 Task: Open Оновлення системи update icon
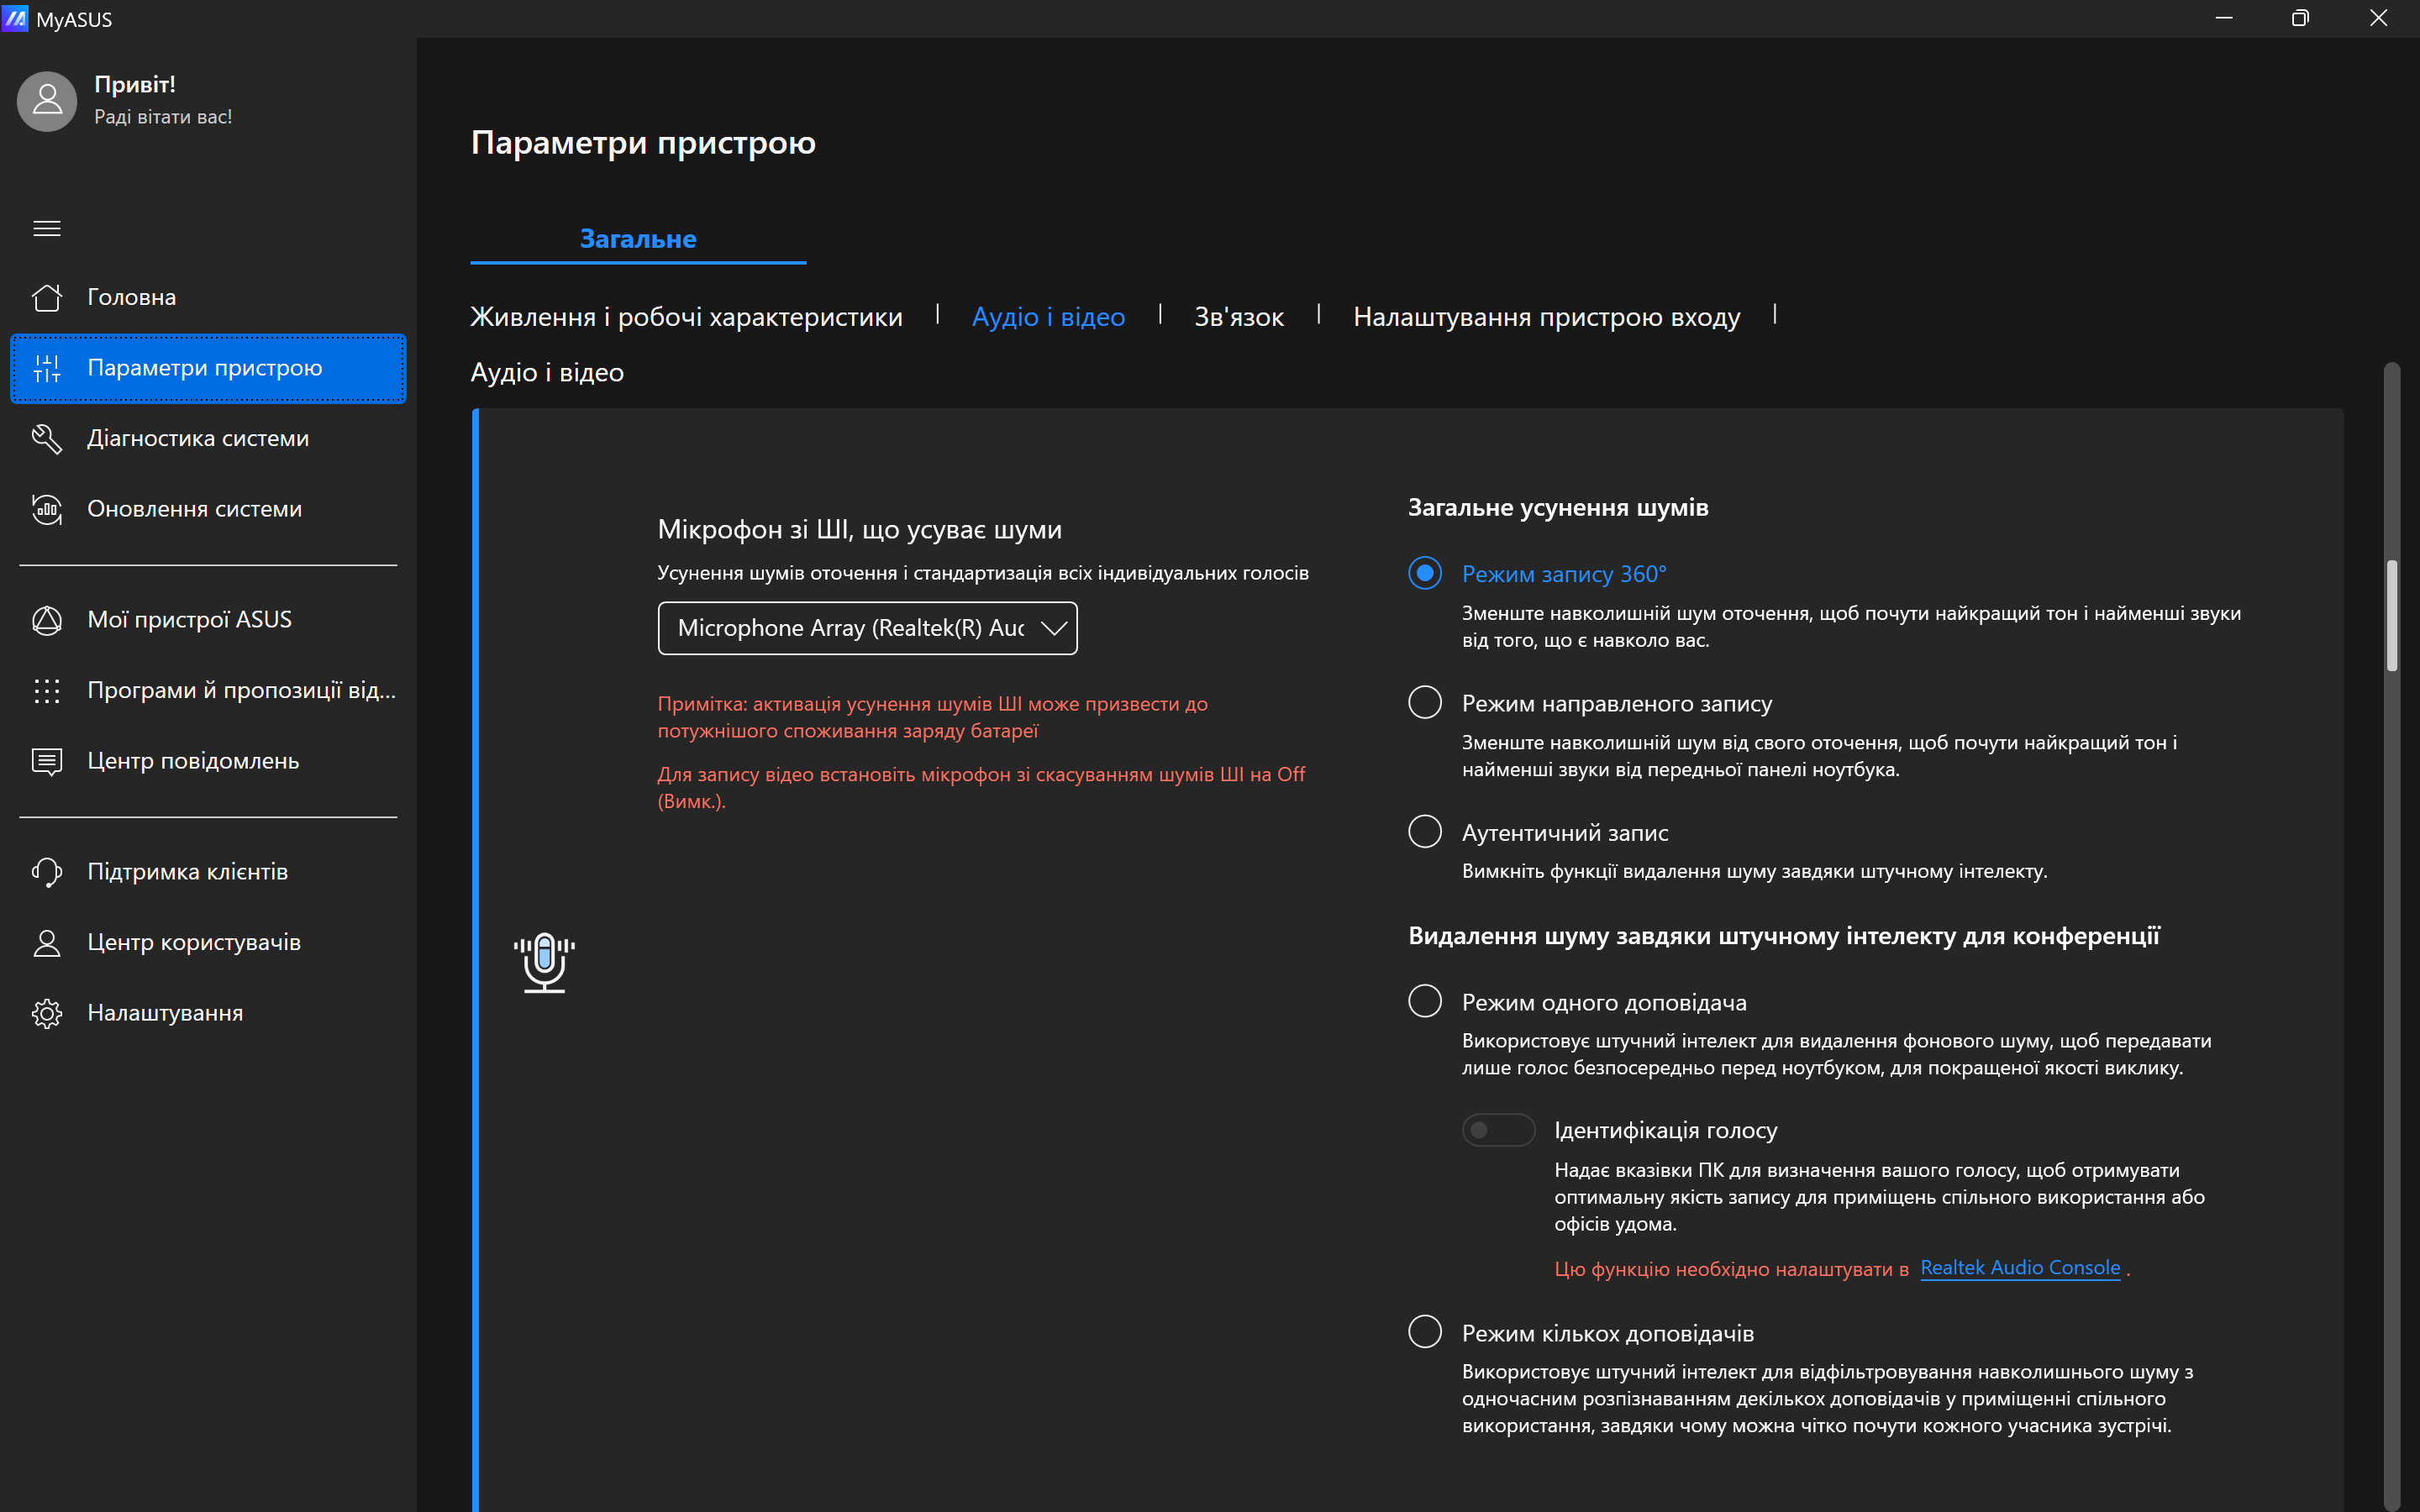click(47, 509)
